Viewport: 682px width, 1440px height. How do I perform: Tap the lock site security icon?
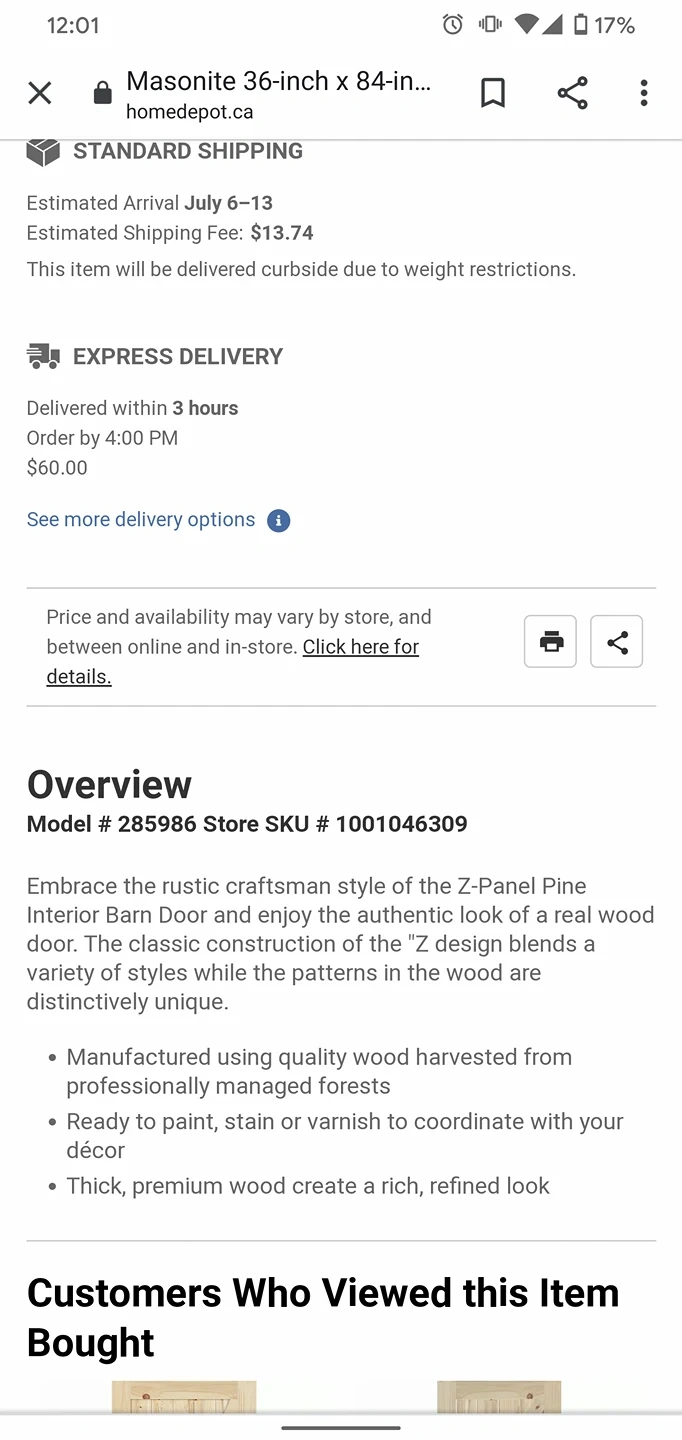coord(102,94)
